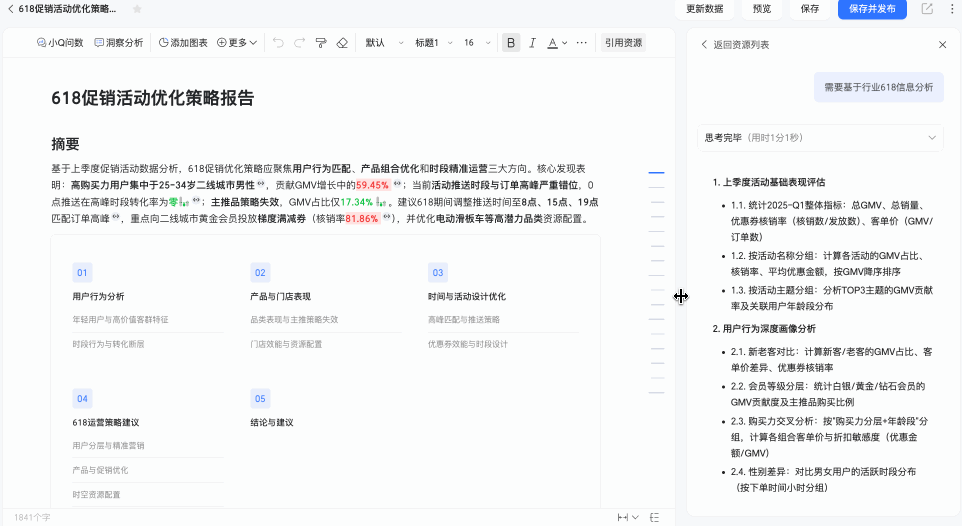Go back using the header back arrow
This screenshot has width=962, height=526.
[10, 9]
